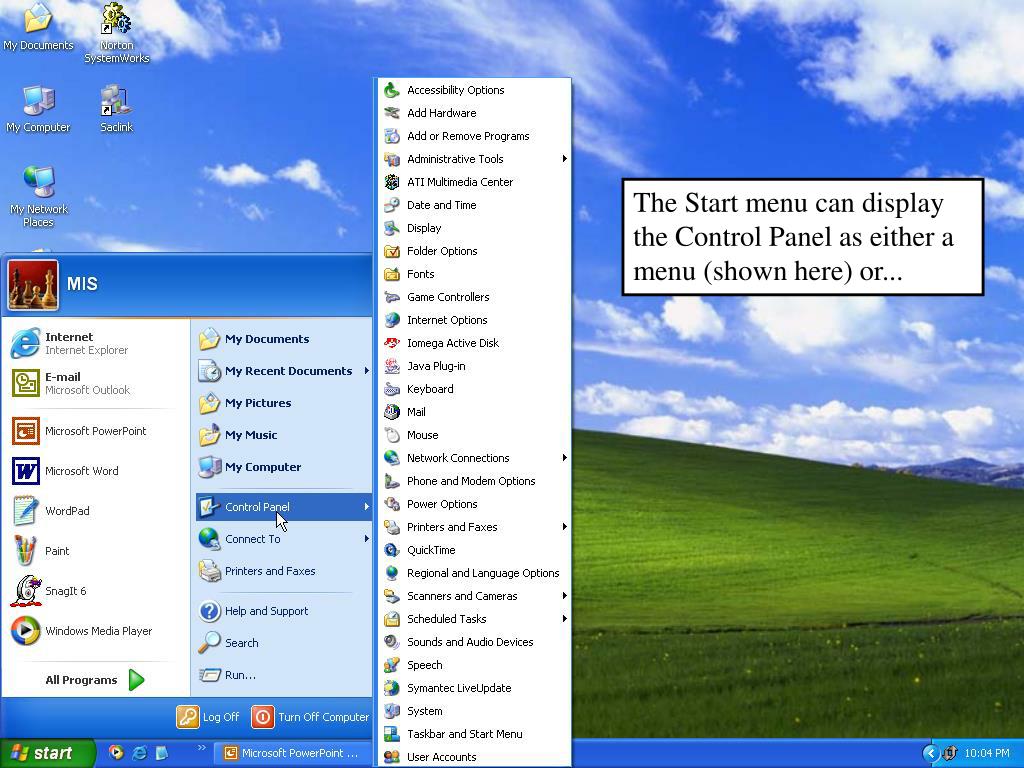The height and width of the screenshot is (768, 1024).
Task: Select Control Panel in the Start menu
Action: [283, 507]
